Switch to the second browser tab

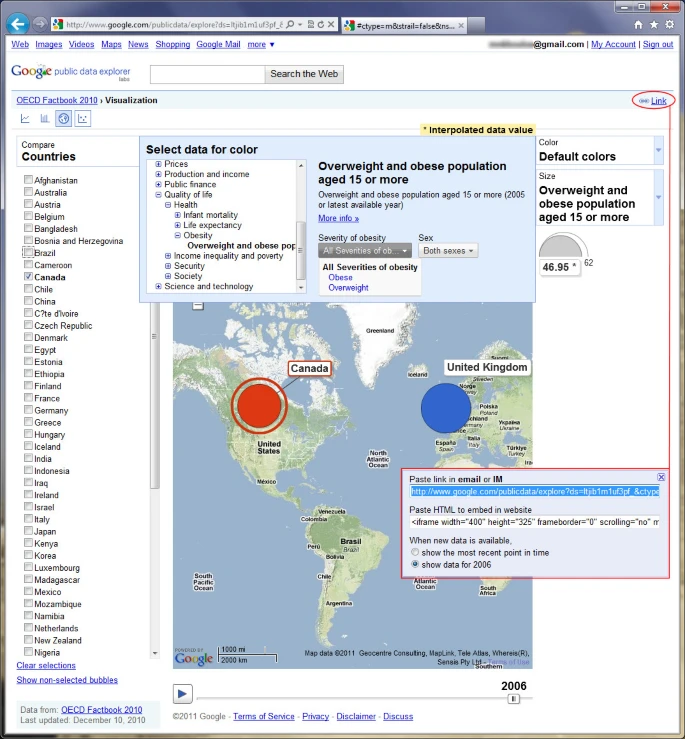click(404, 25)
